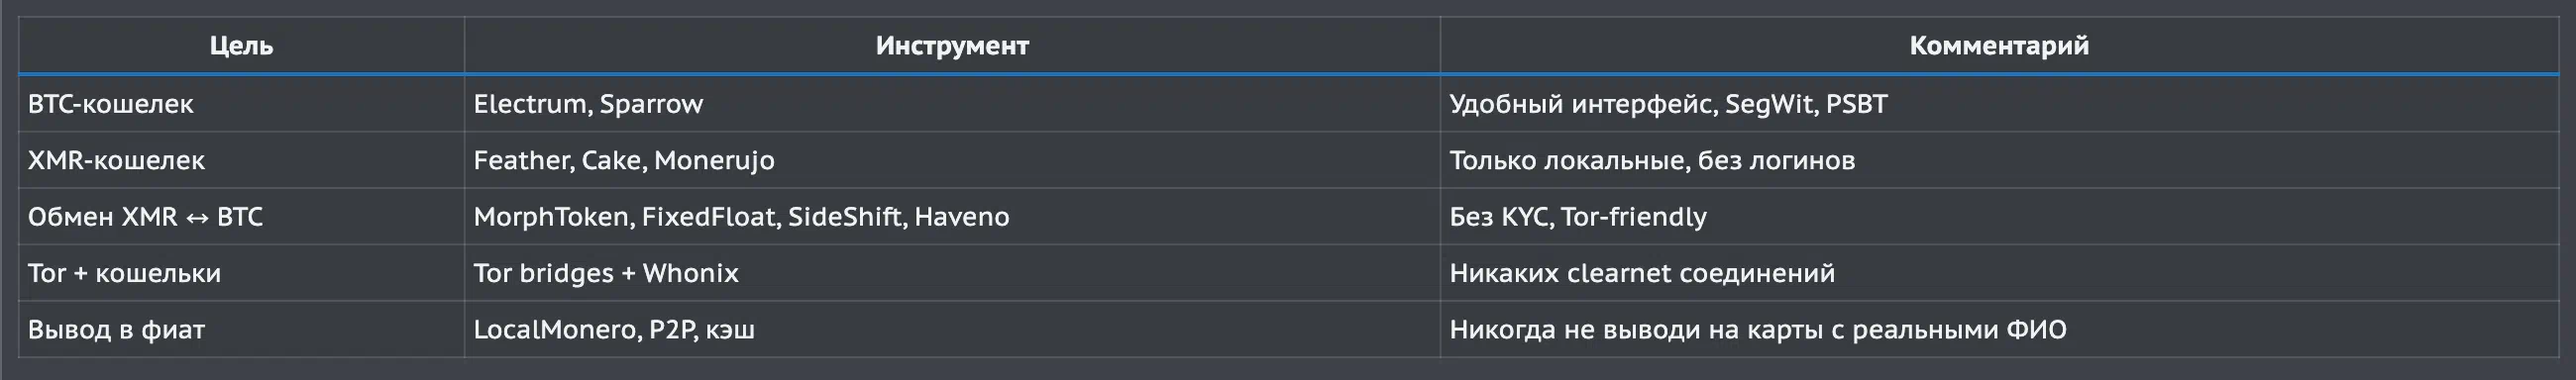Click the Инструмент column header
2576x380 pixels.
pyautogui.click(x=952, y=45)
